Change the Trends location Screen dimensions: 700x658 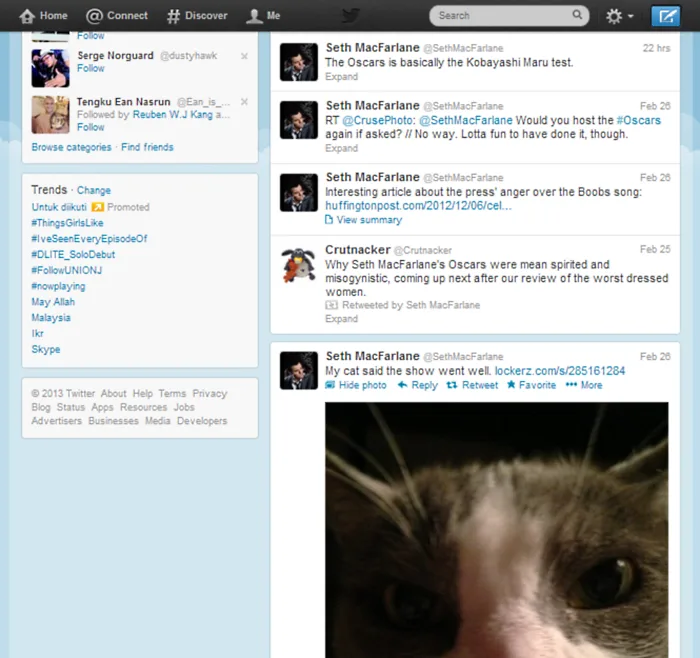click(x=94, y=190)
